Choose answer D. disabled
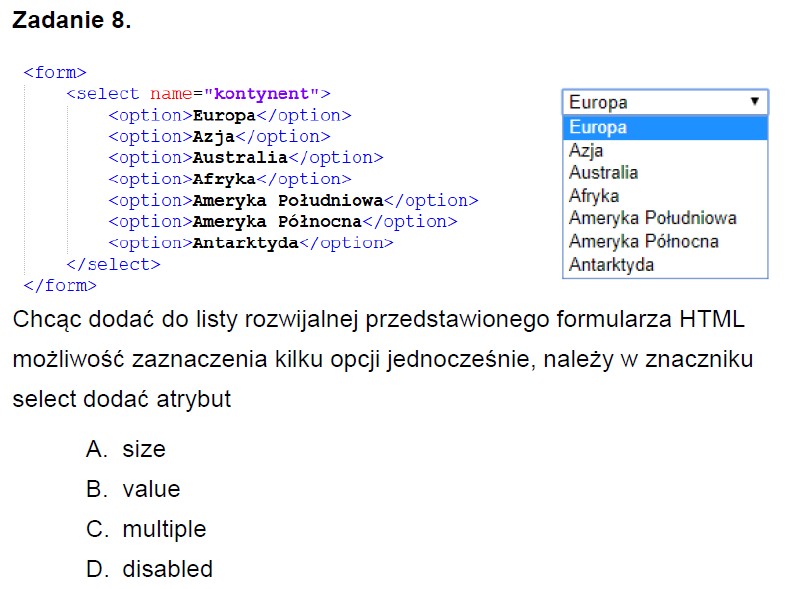The width and height of the screenshot is (789, 589). 167,569
